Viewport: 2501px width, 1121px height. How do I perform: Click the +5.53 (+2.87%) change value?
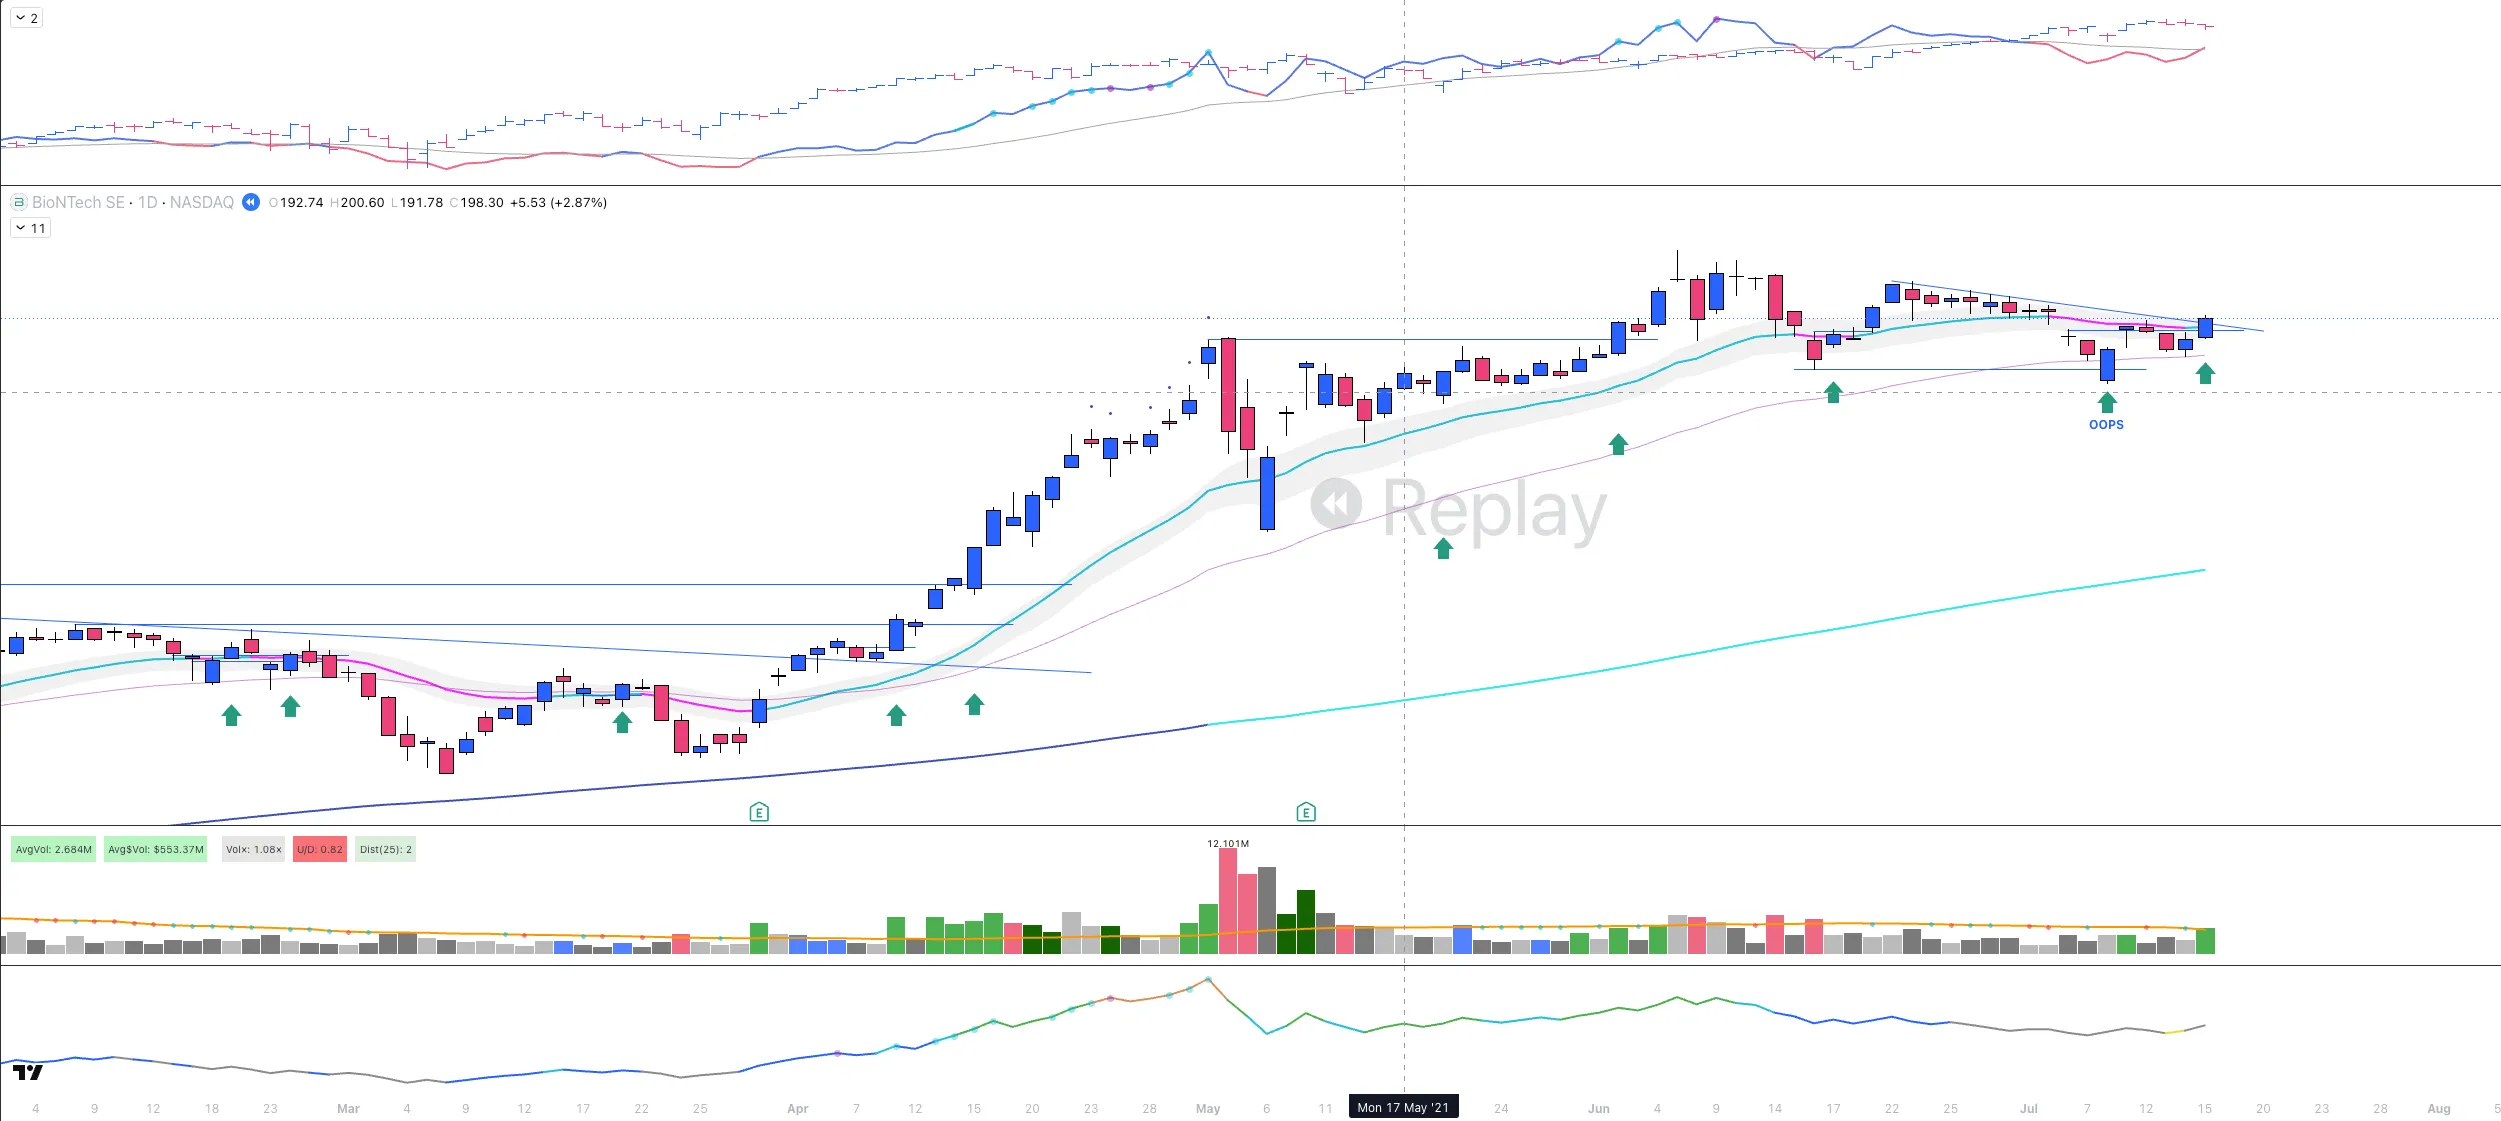pyautogui.click(x=558, y=202)
